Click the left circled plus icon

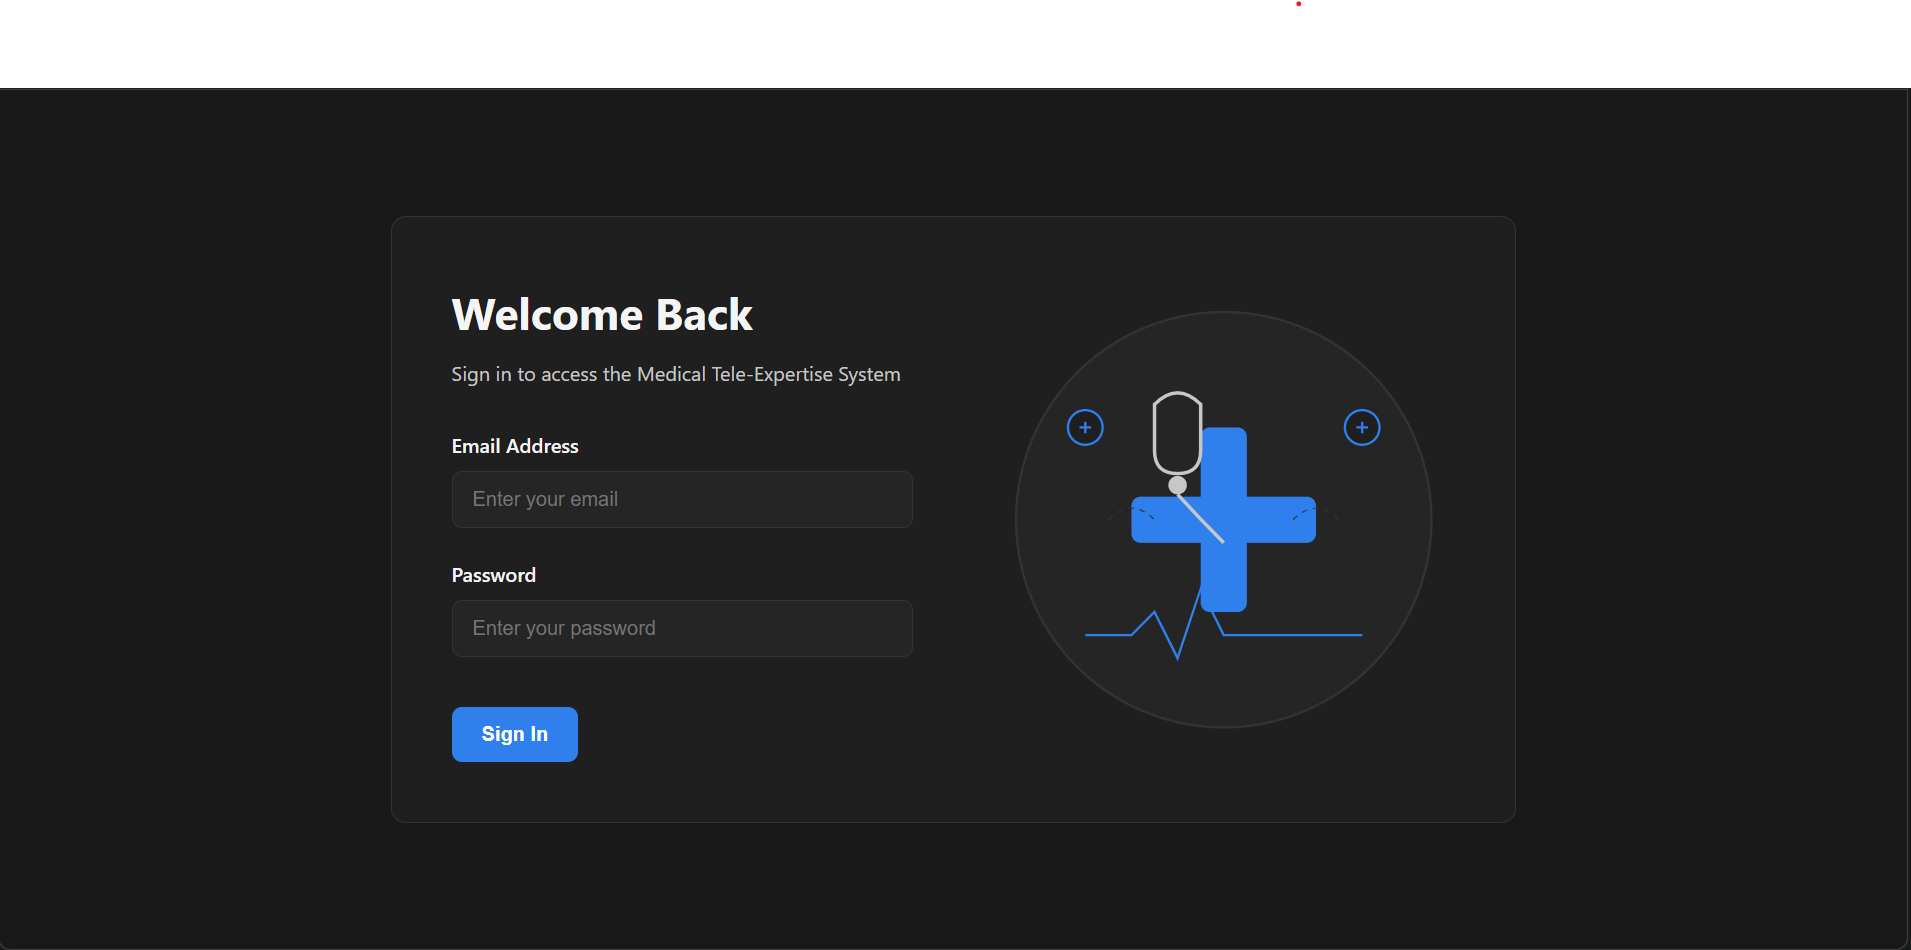pyautogui.click(x=1085, y=427)
